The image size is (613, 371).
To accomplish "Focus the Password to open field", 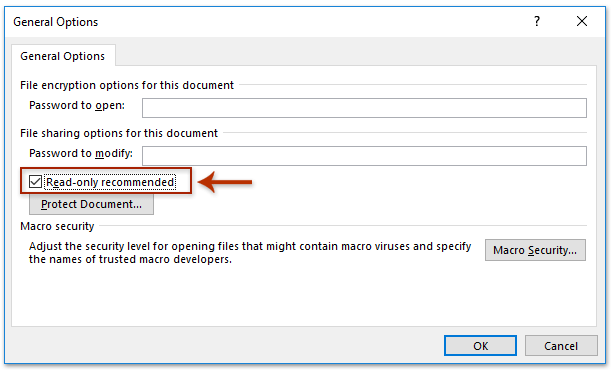I will click(x=364, y=108).
